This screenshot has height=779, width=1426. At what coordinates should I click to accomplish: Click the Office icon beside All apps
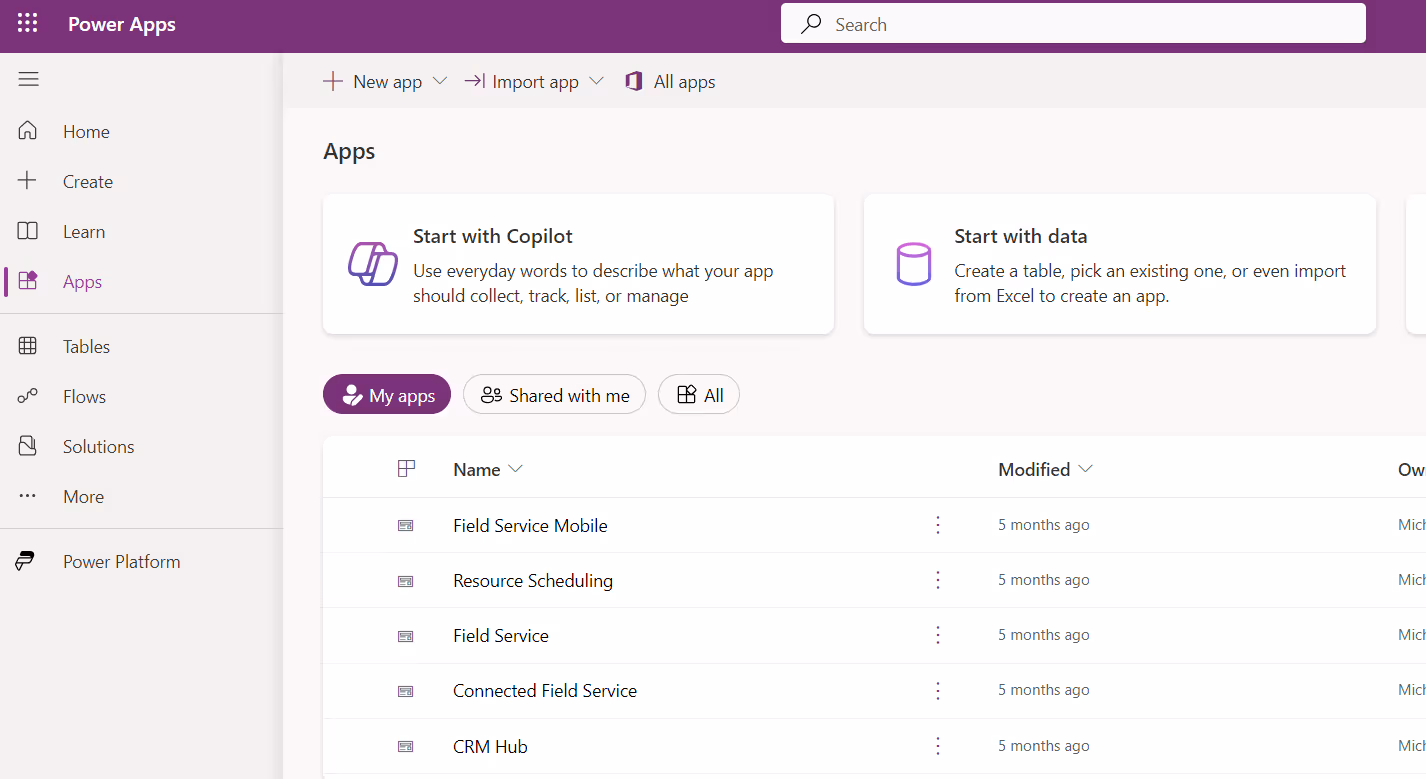coord(633,81)
